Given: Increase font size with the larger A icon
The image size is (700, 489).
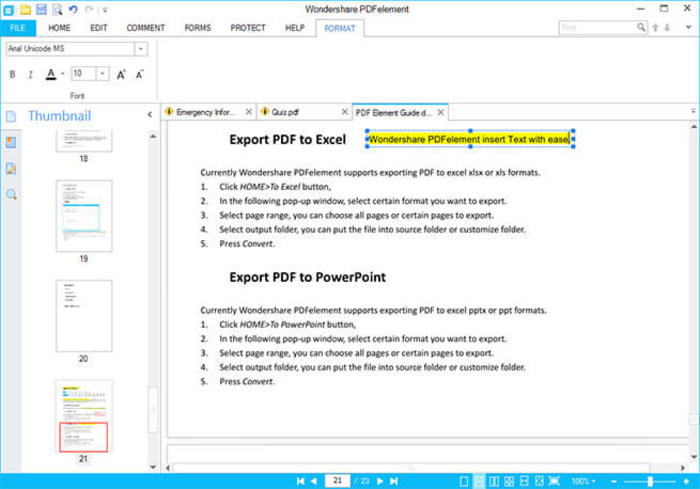Looking at the screenshot, I should point(121,75).
